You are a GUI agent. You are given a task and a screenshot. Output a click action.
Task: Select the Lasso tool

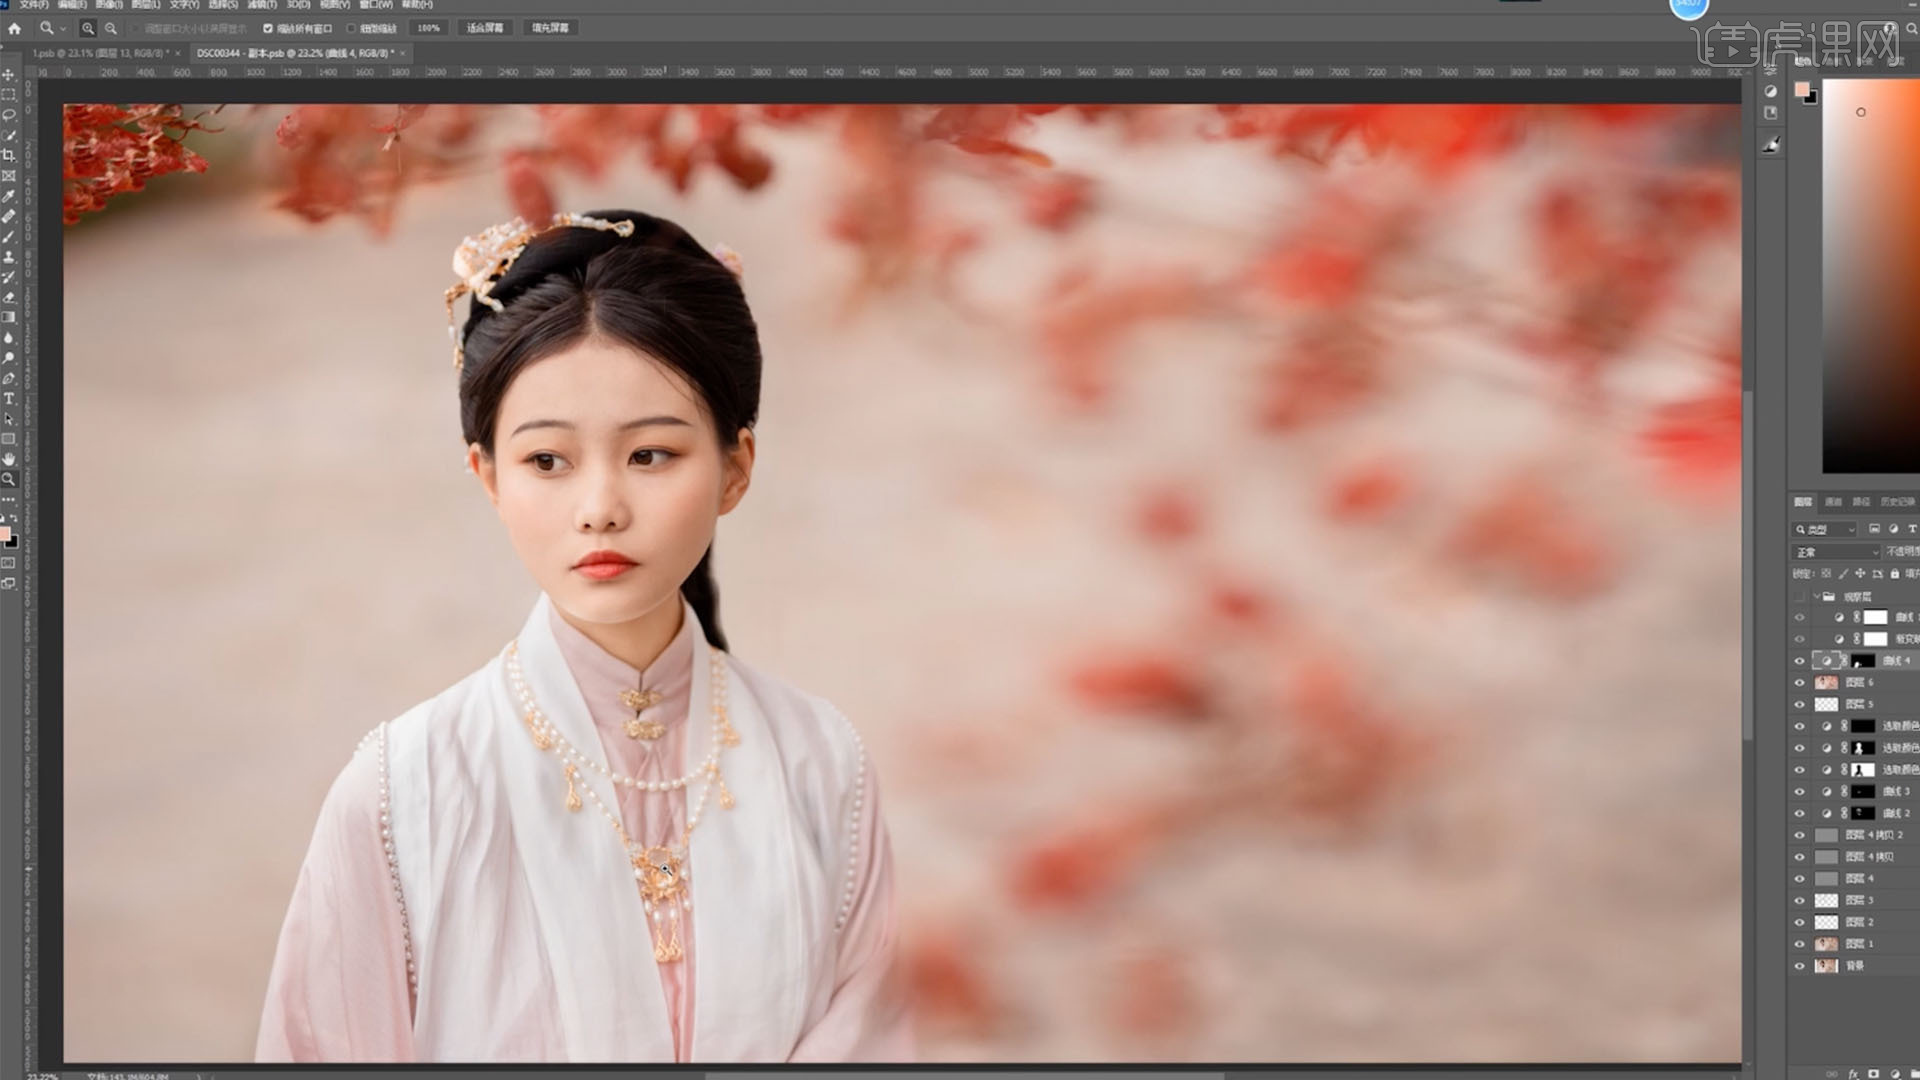(9, 115)
